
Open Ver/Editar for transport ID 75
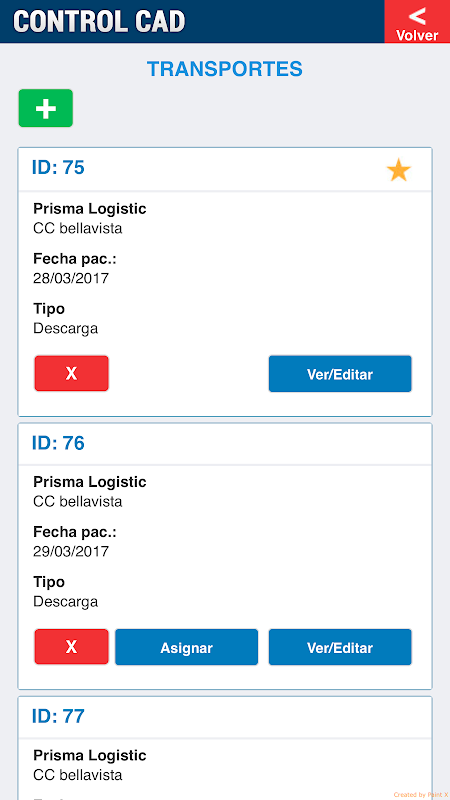point(340,374)
